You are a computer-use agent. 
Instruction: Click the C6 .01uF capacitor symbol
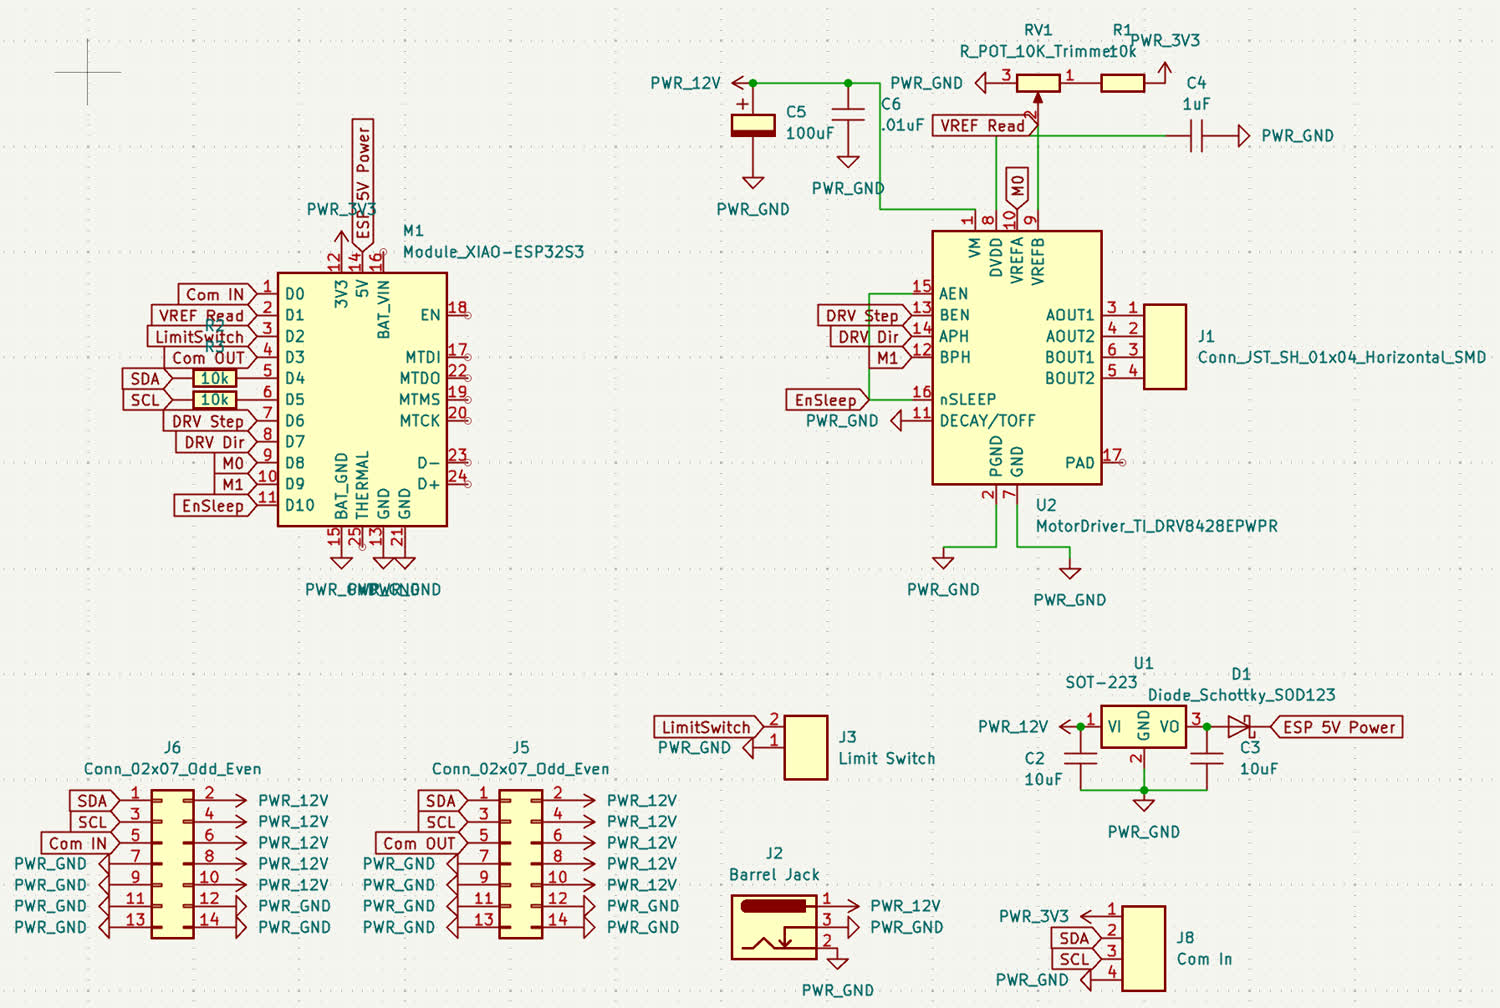pos(848,118)
